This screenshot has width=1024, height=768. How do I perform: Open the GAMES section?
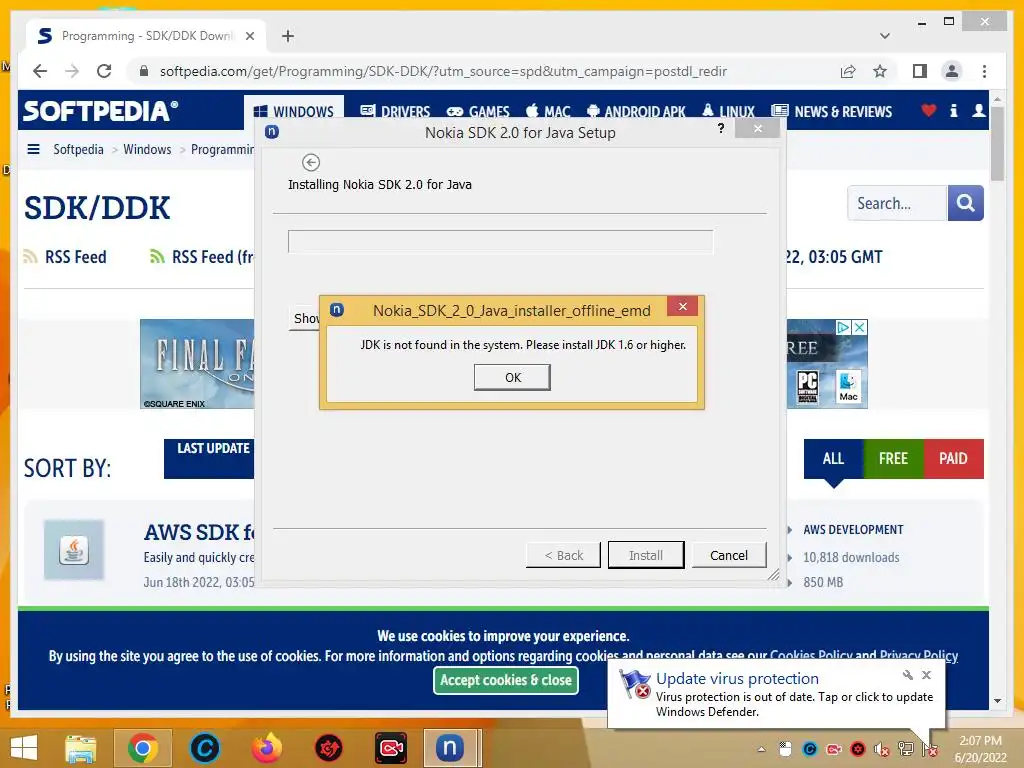coord(477,112)
